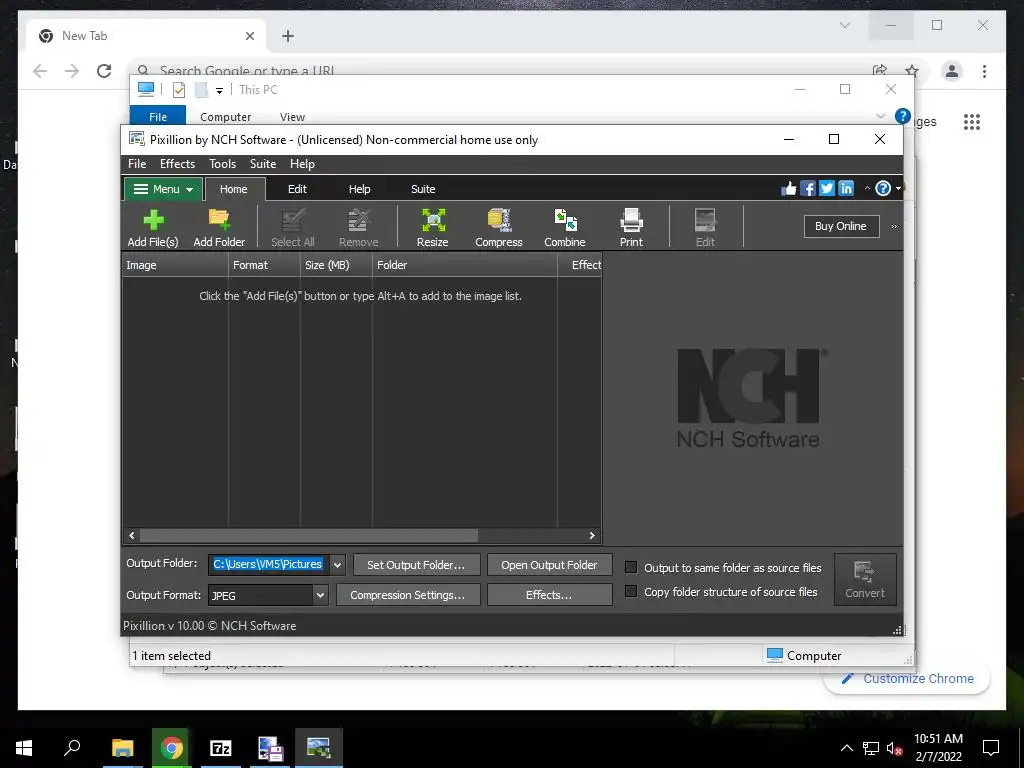Open Chrome's Google apps grid
The width and height of the screenshot is (1024, 768).
pos(972,121)
